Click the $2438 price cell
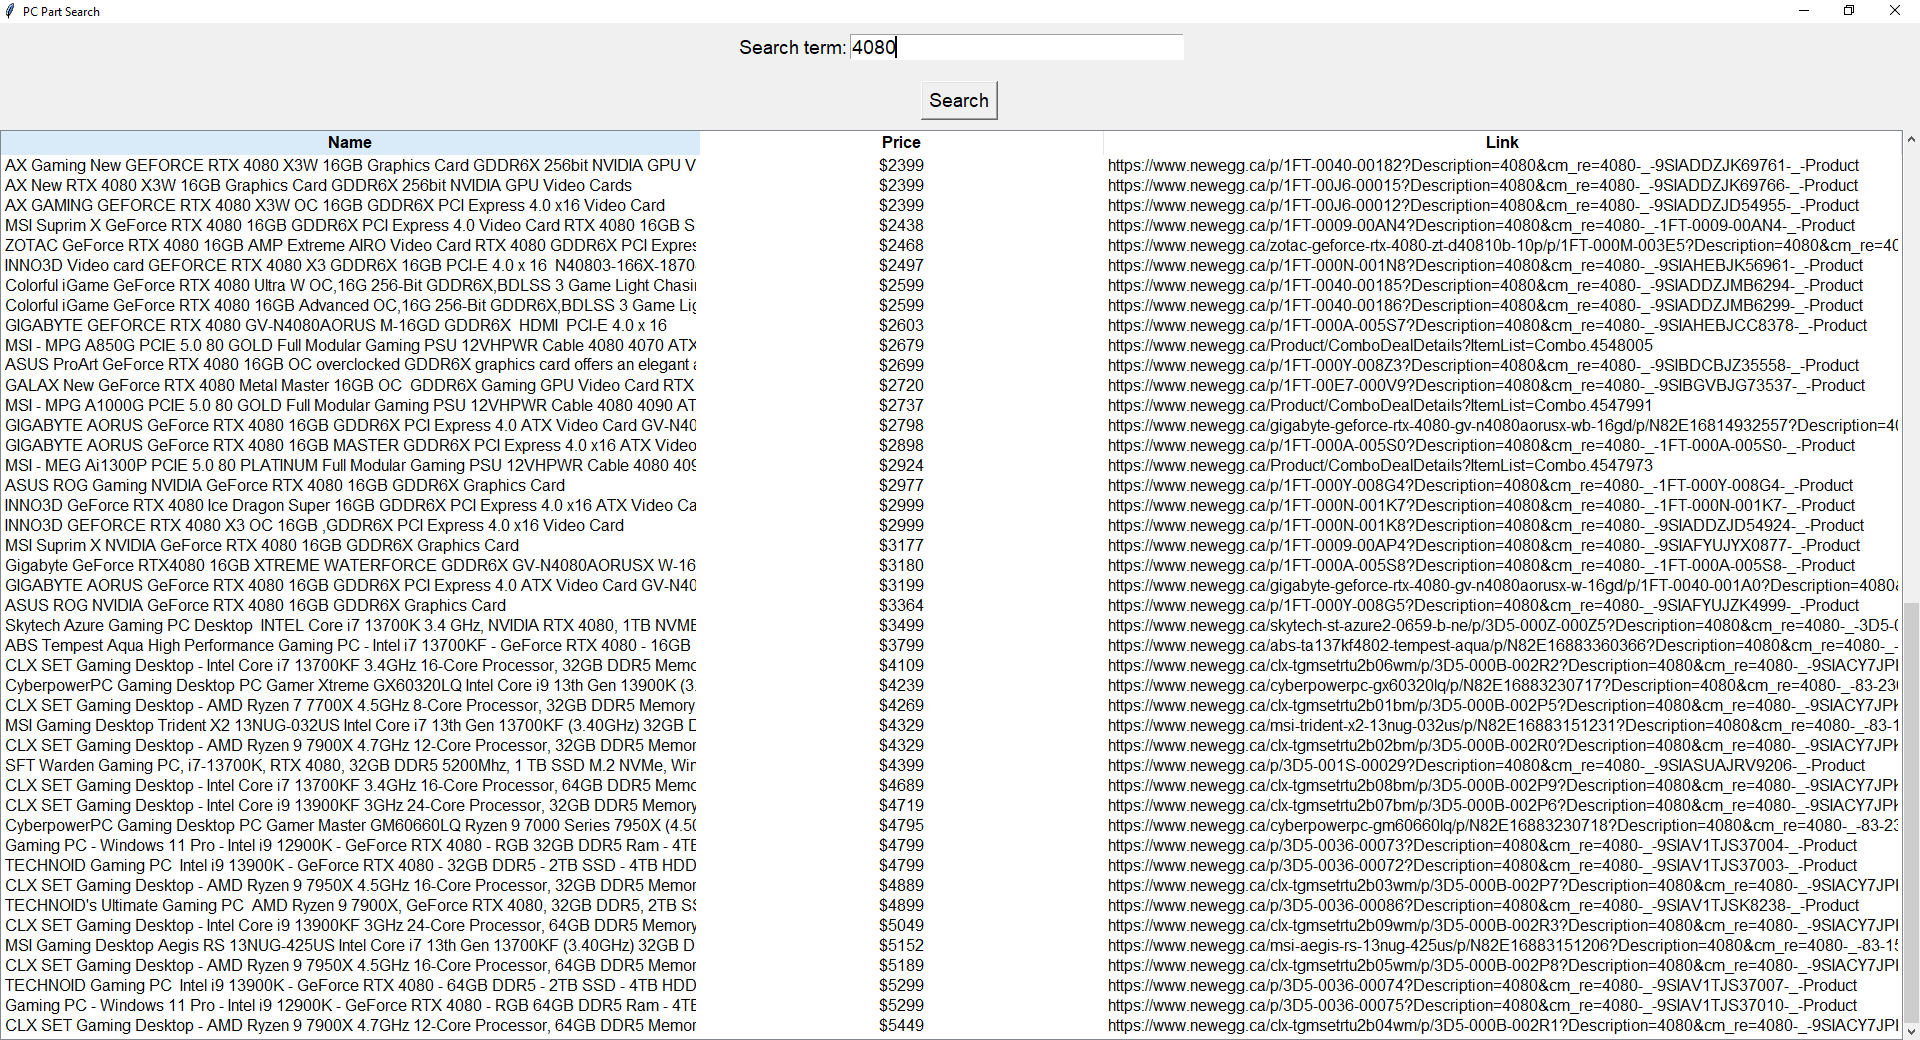 coord(901,225)
